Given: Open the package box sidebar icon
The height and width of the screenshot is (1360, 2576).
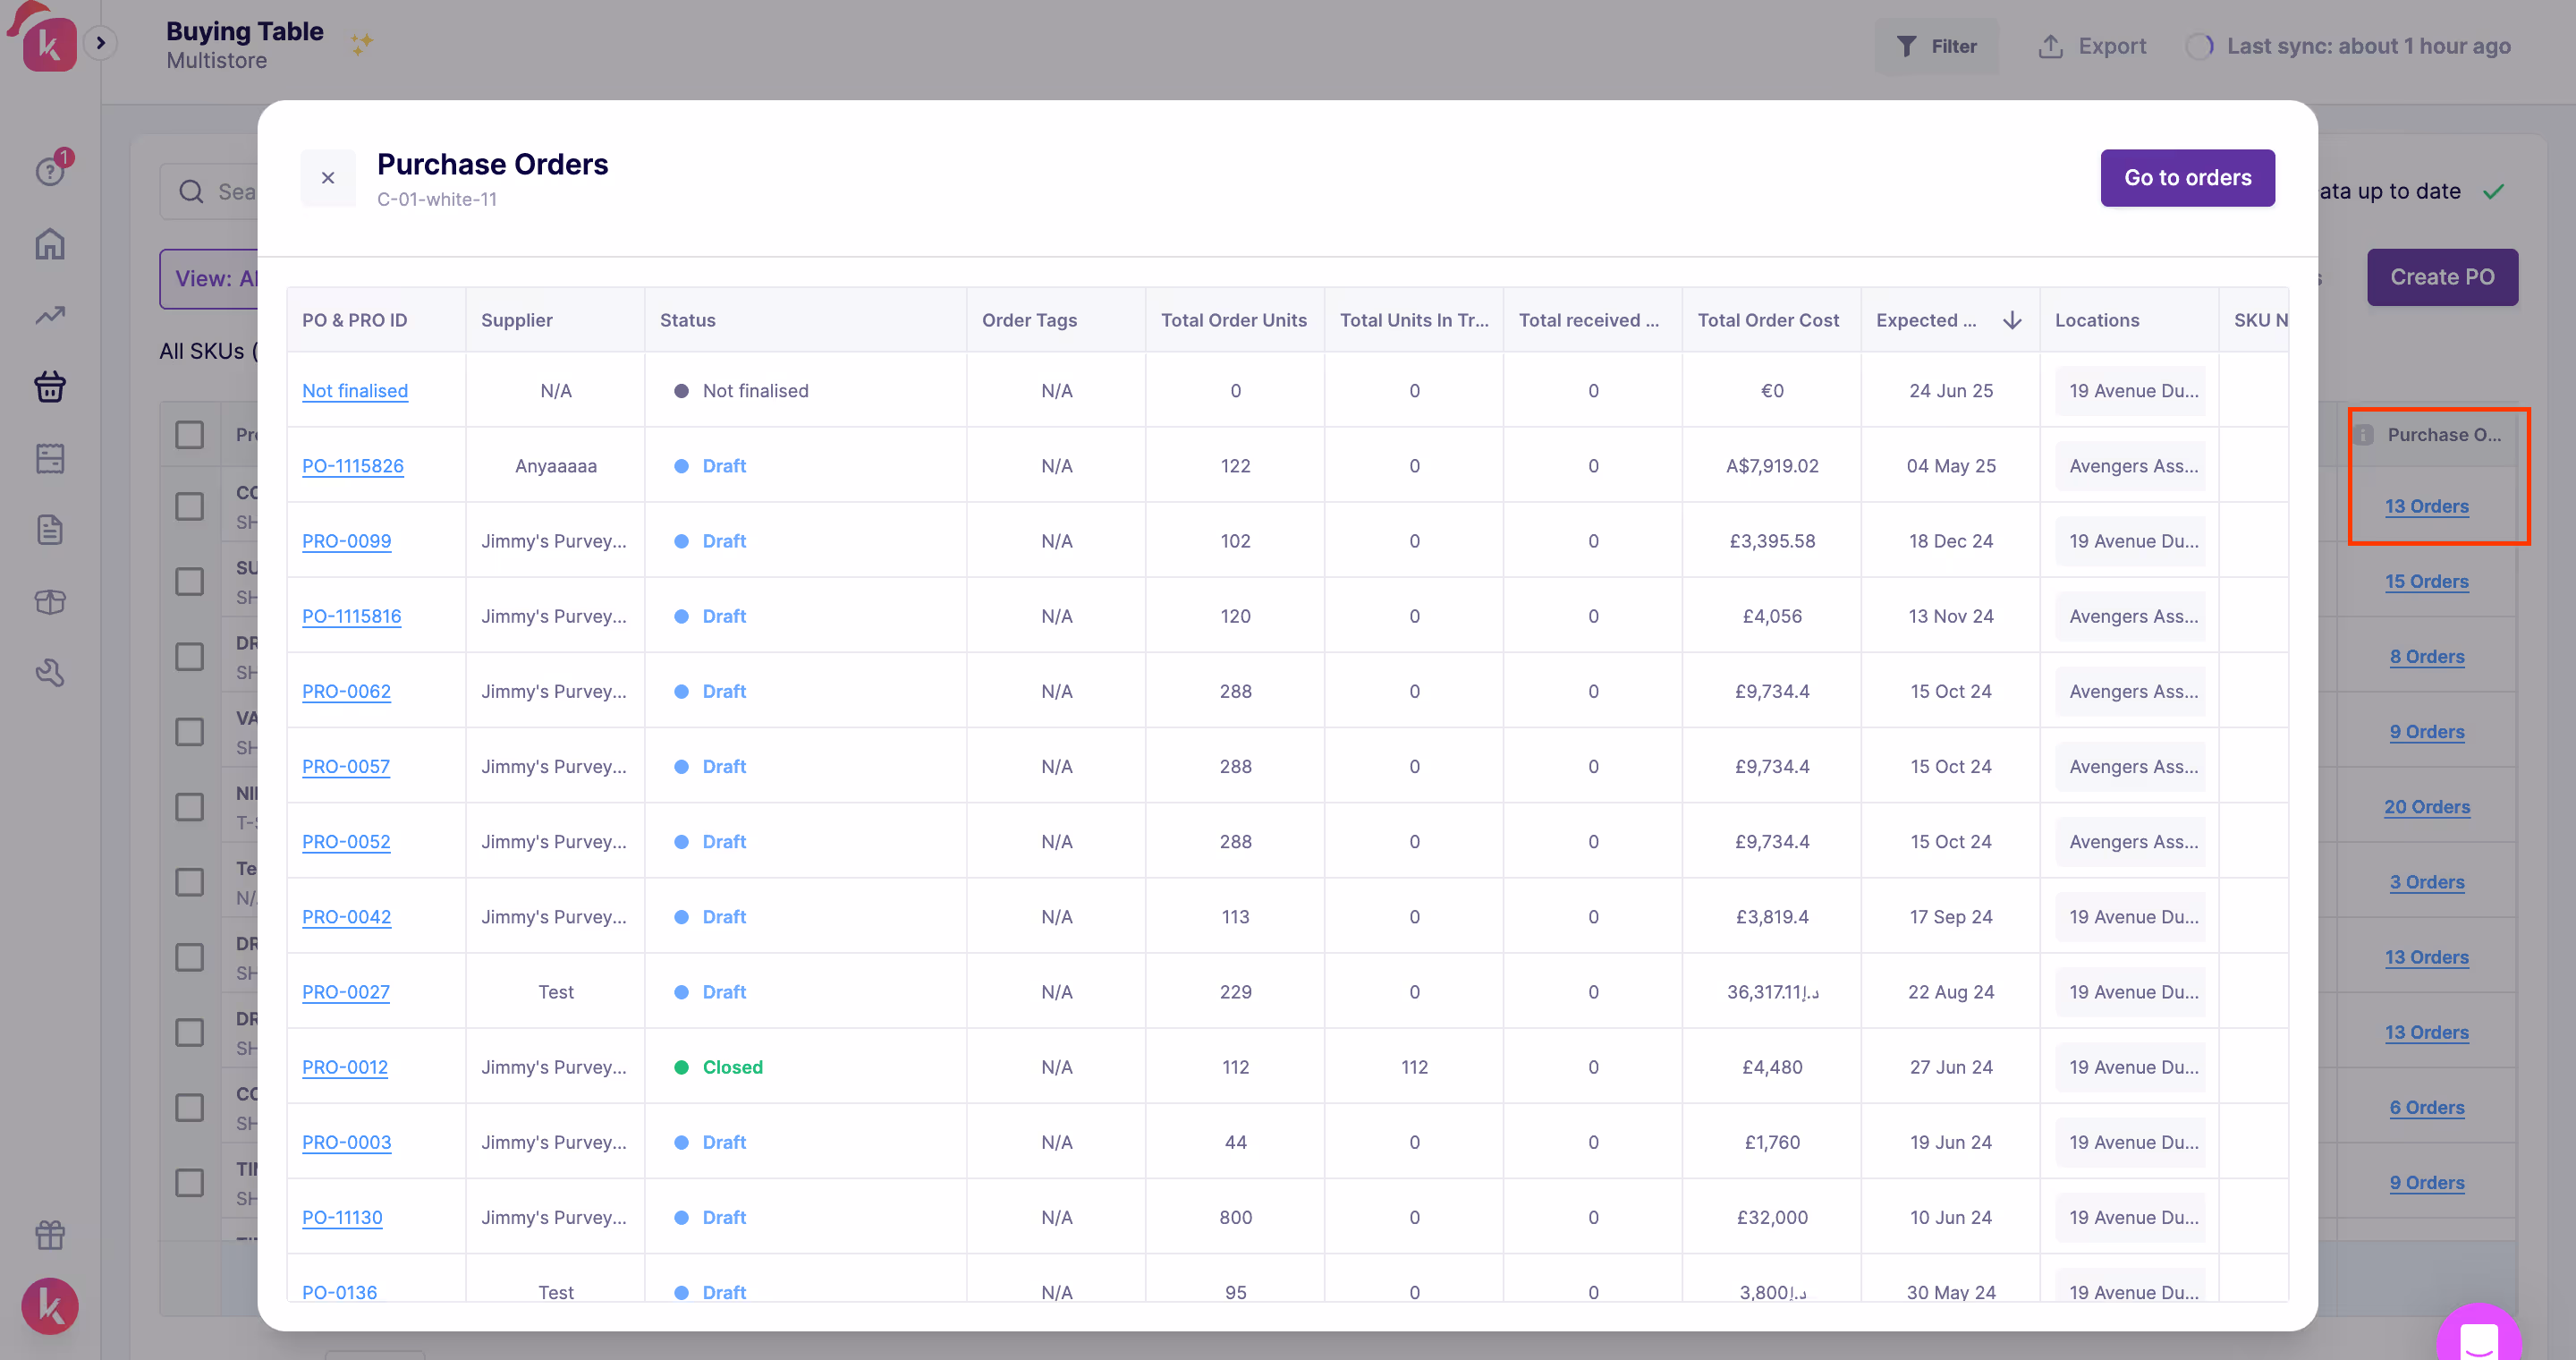Looking at the screenshot, I should coord(50,602).
